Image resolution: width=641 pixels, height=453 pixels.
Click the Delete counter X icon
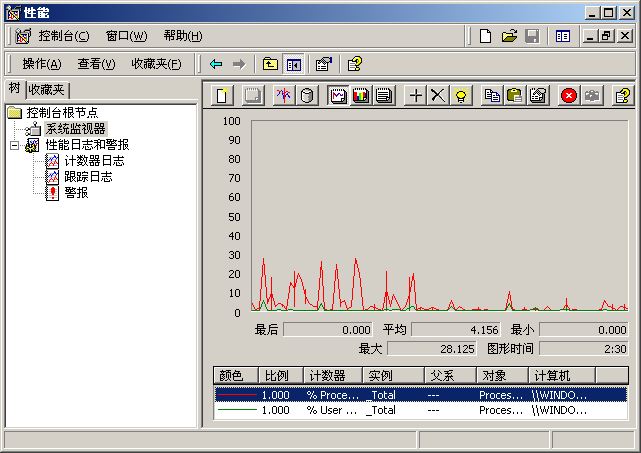pyautogui.click(x=438, y=95)
